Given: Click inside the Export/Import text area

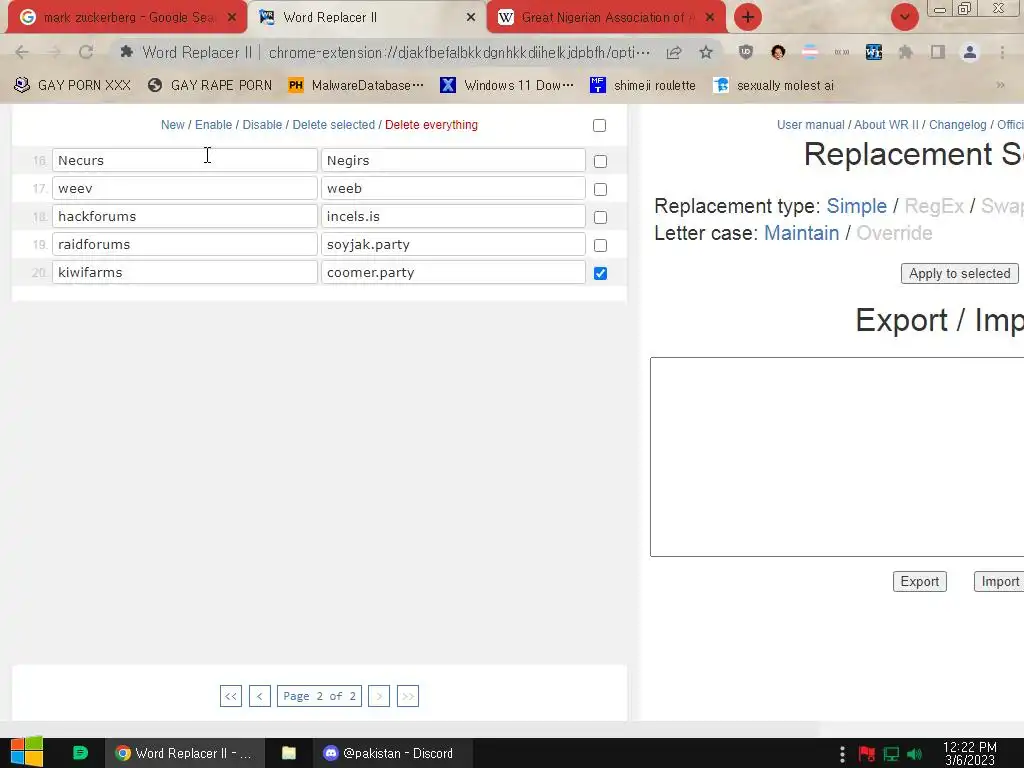Looking at the screenshot, I should [837, 457].
